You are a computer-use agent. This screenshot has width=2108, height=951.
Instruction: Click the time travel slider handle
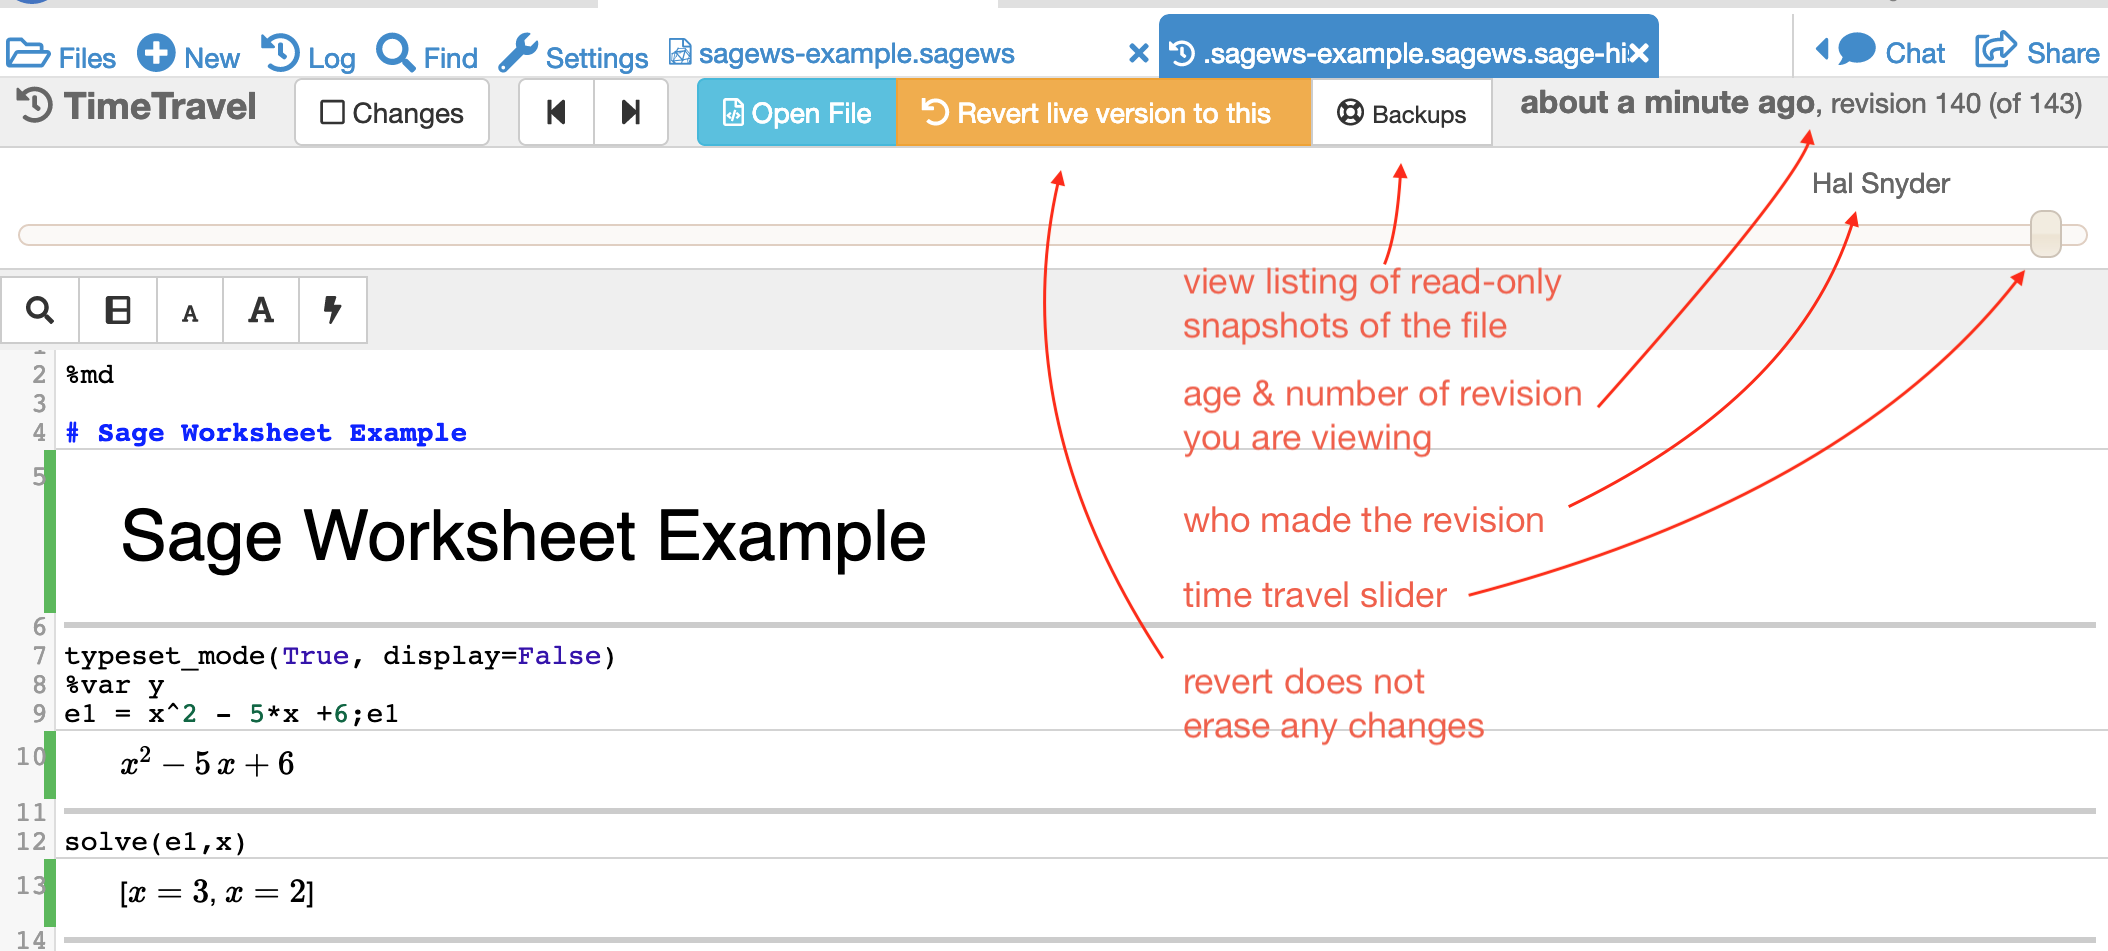(2045, 234)
